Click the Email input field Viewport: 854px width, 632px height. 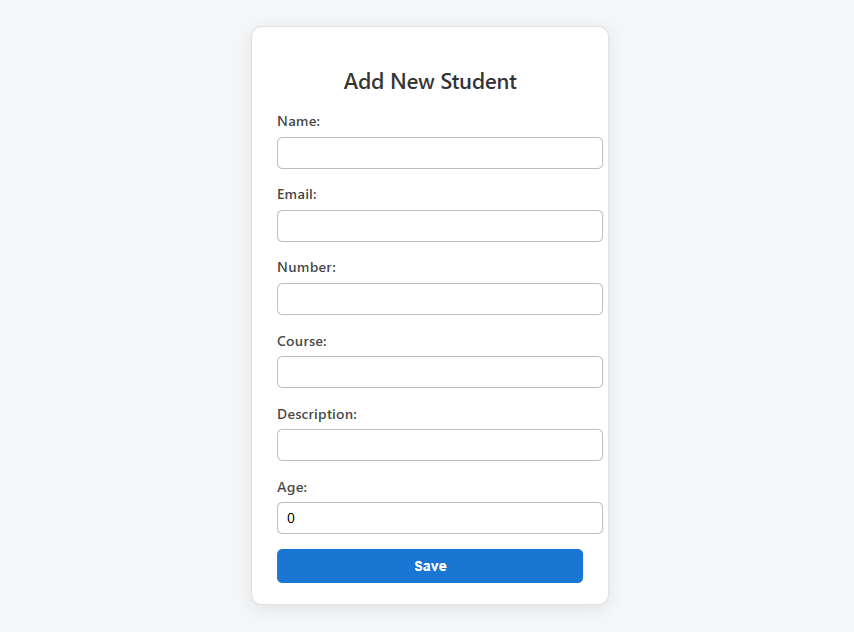click(439, 226)
